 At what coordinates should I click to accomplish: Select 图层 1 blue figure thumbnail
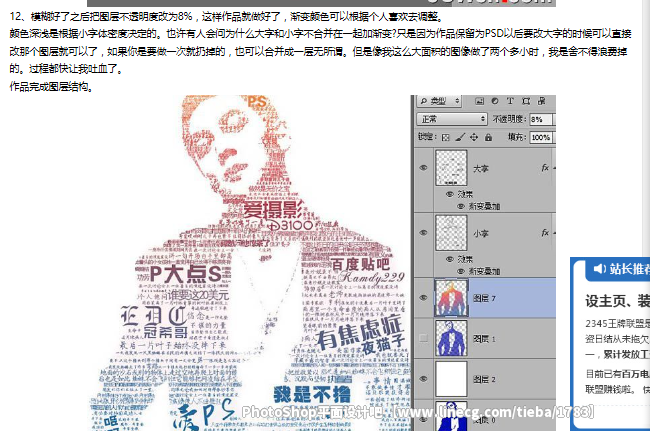point(451,338)
